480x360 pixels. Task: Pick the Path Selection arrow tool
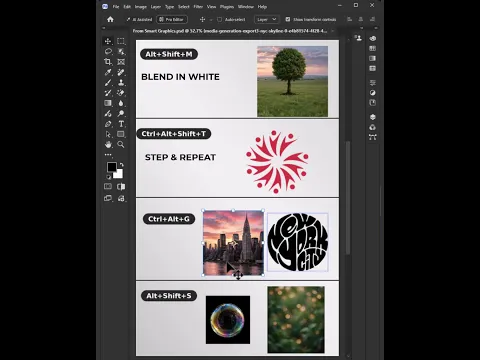point(108,134)
